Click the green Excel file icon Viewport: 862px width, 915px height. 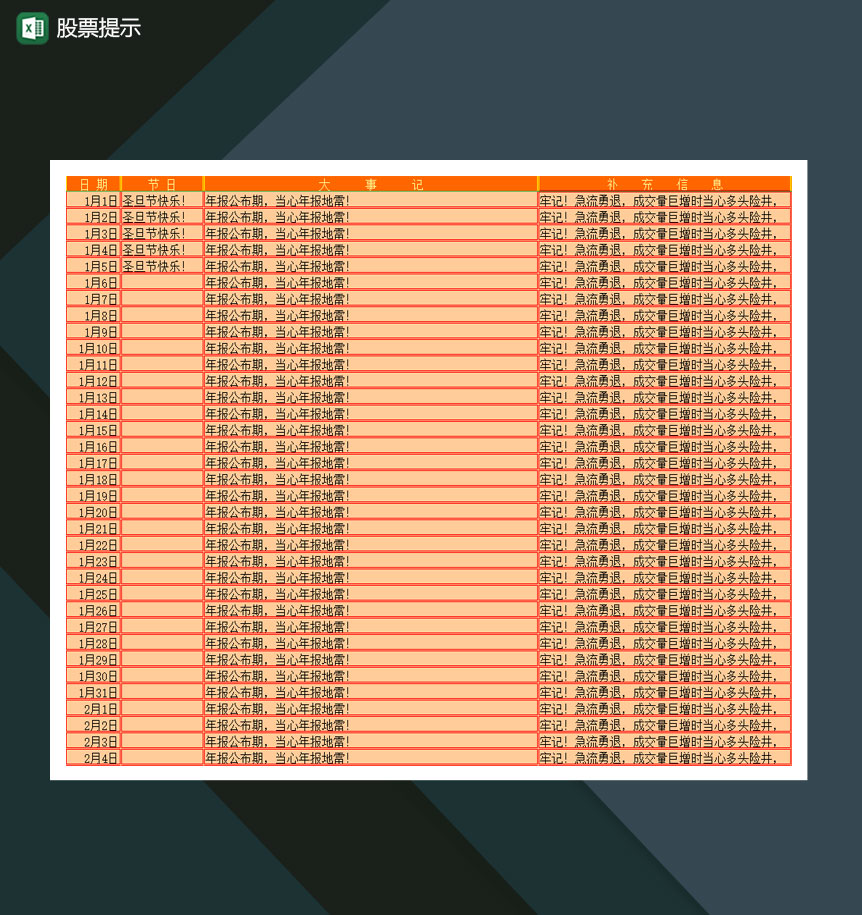(32, 28)
